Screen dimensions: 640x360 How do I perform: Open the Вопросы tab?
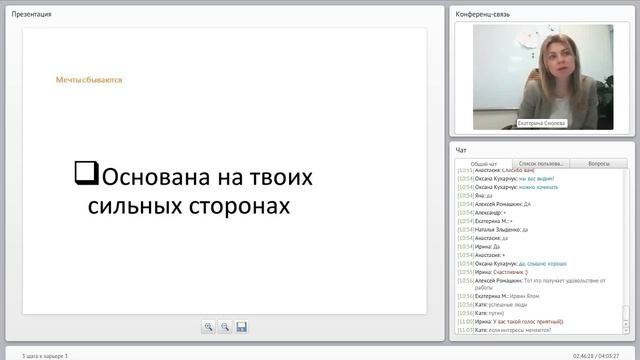tap(599, 163)
